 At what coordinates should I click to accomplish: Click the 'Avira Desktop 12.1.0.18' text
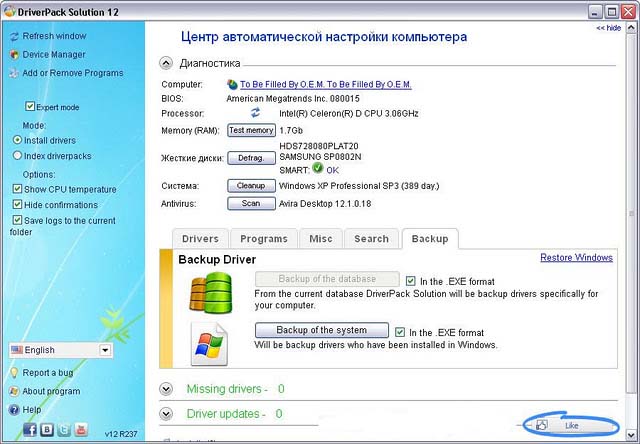tap(325, 203)
